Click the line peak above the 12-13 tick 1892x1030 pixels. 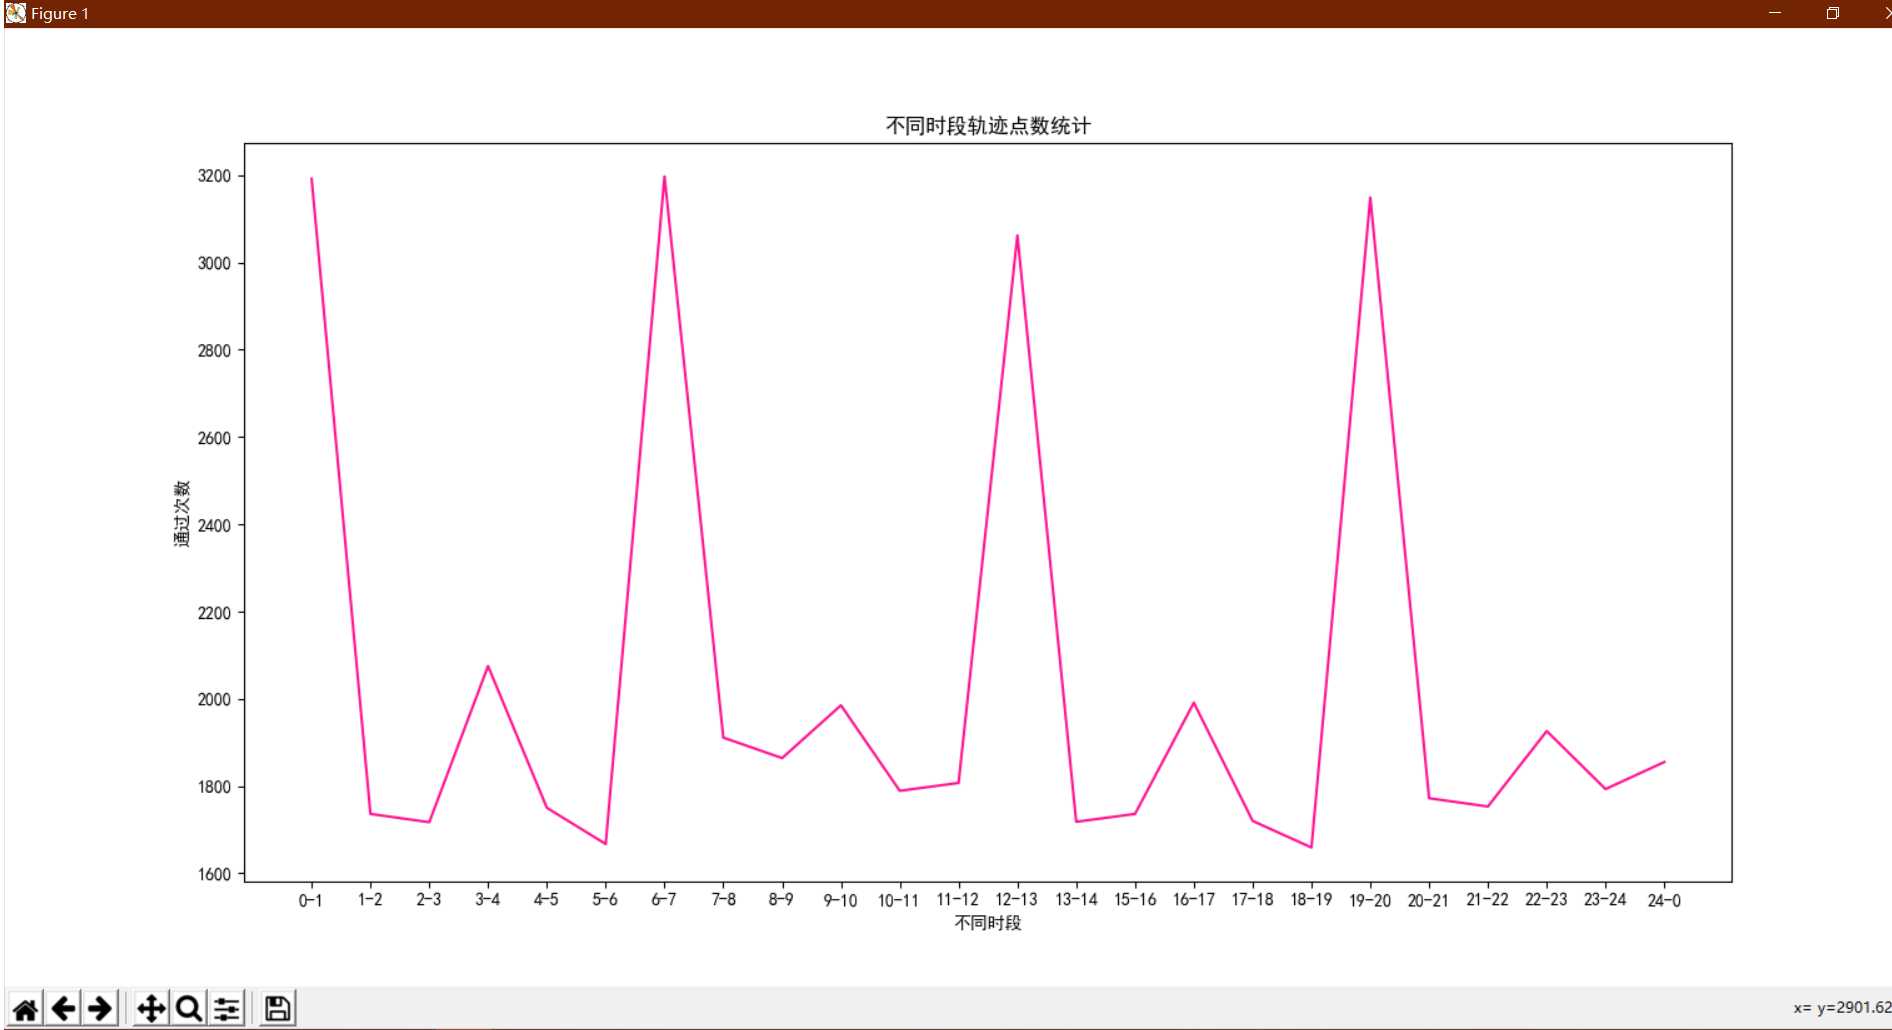(1017, 236)
